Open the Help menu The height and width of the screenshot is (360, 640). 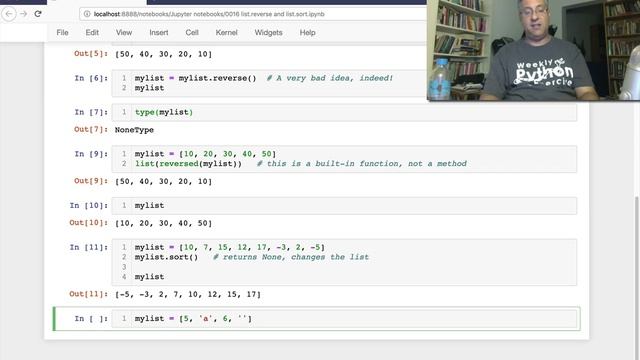pos(307,33)
